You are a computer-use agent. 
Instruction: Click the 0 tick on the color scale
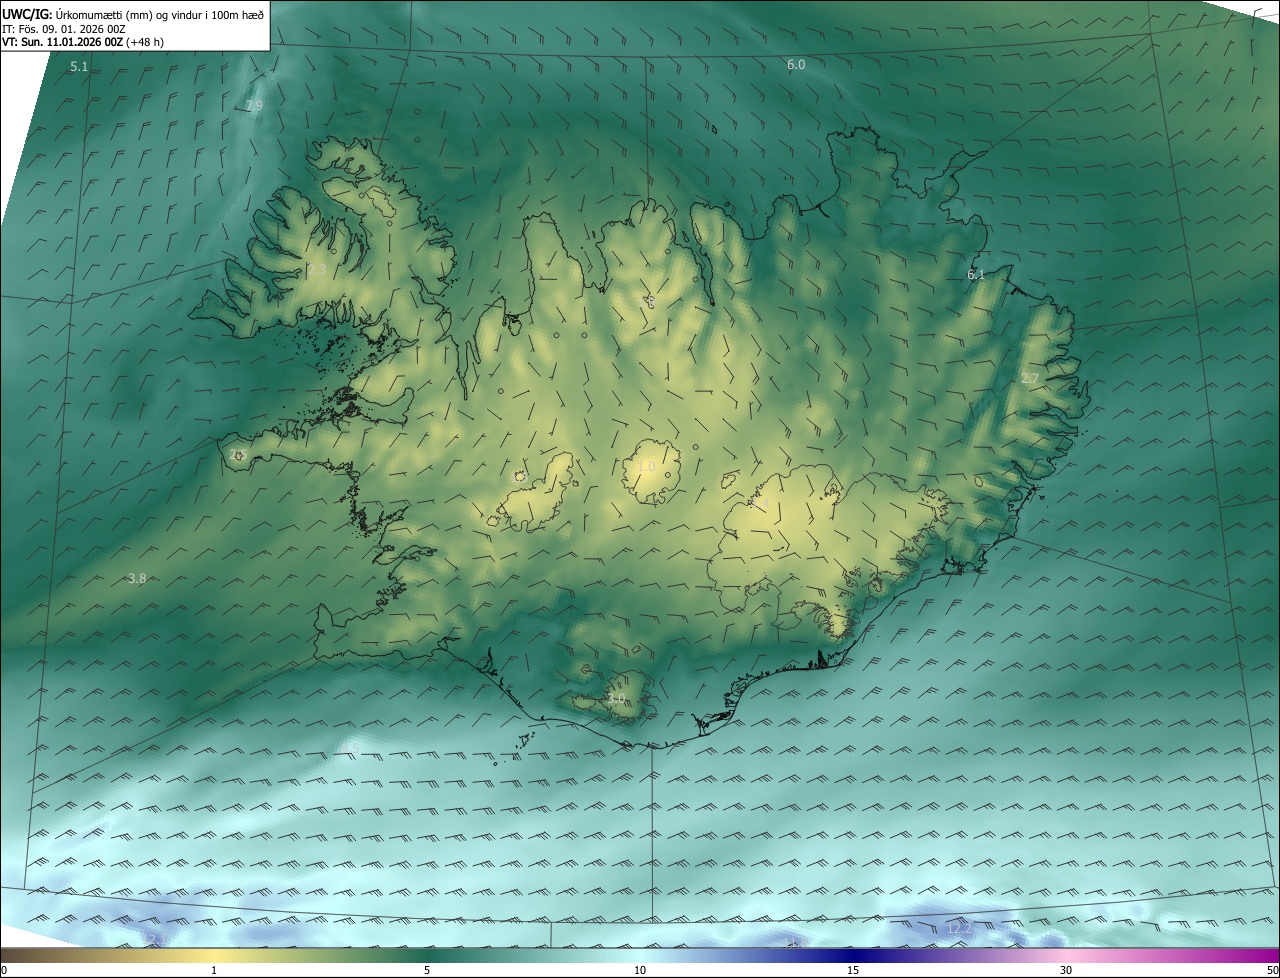[4, 970]
